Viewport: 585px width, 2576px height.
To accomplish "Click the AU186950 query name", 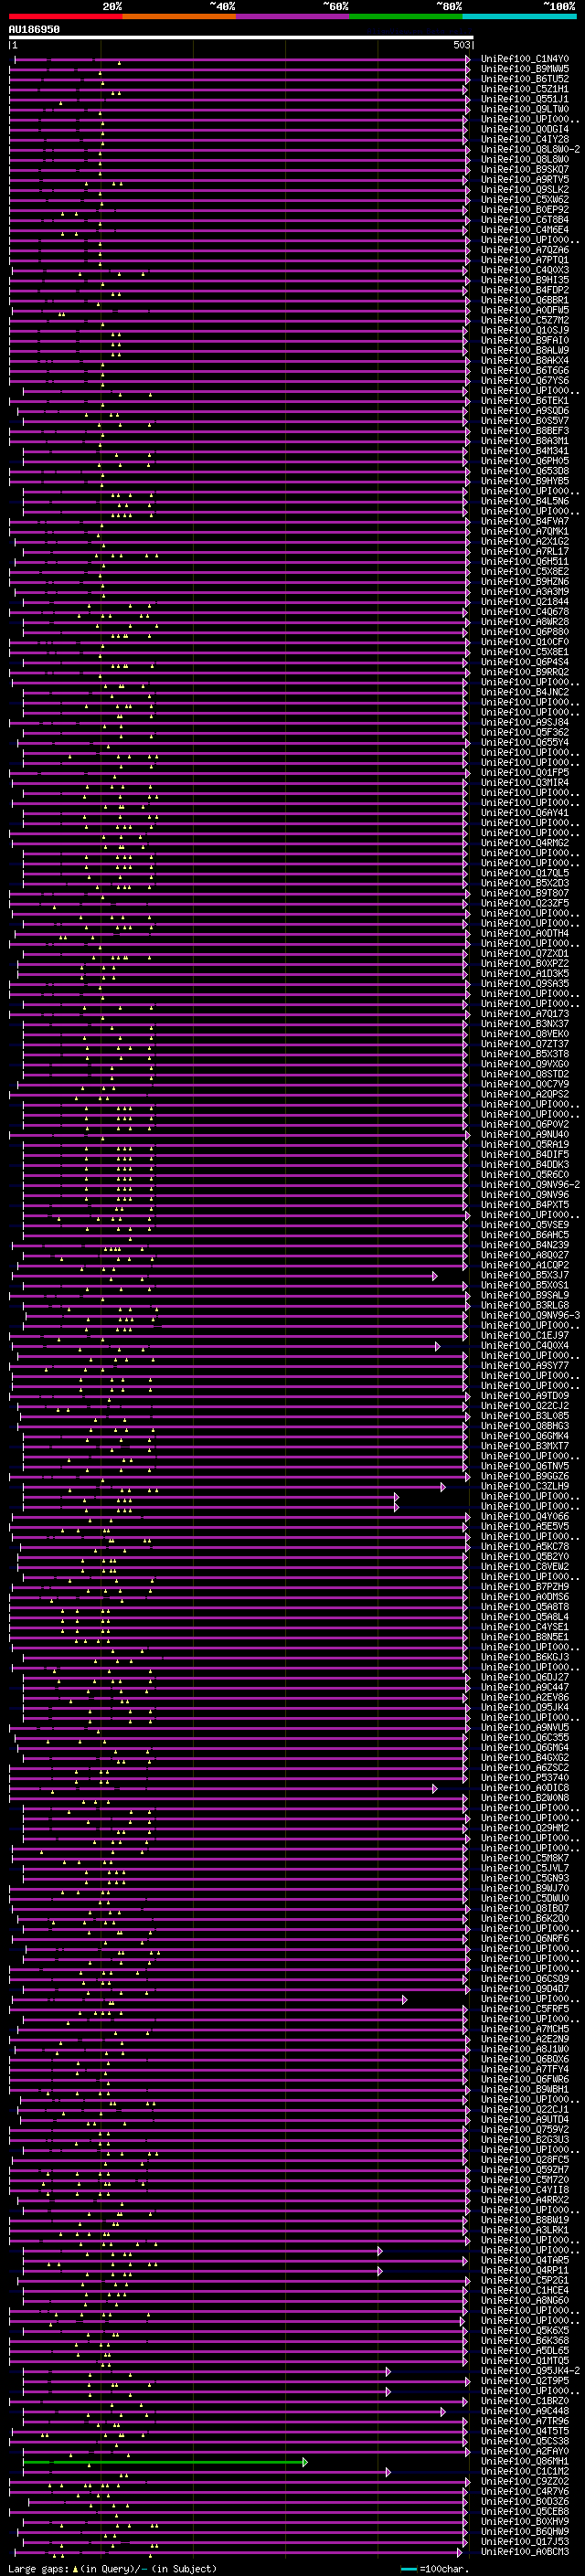I will click(34, 30).
